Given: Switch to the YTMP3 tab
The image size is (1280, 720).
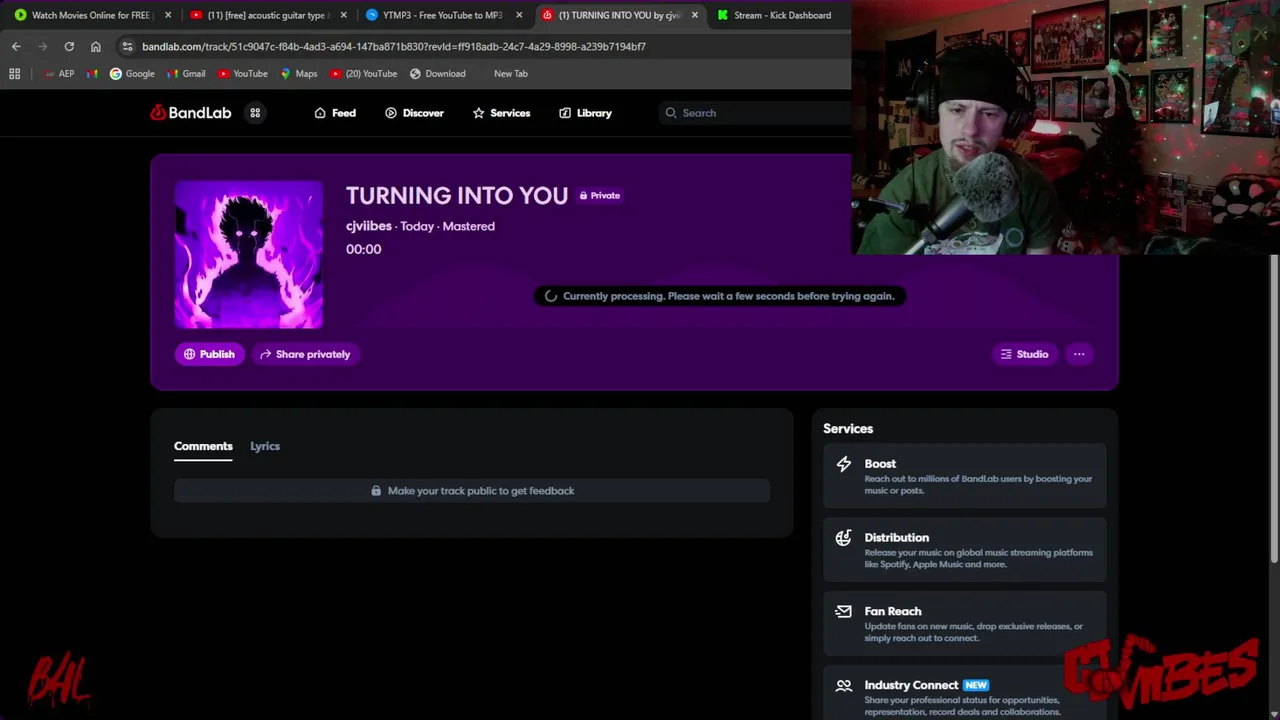Looking at the screenshot, I should (441, 15).
